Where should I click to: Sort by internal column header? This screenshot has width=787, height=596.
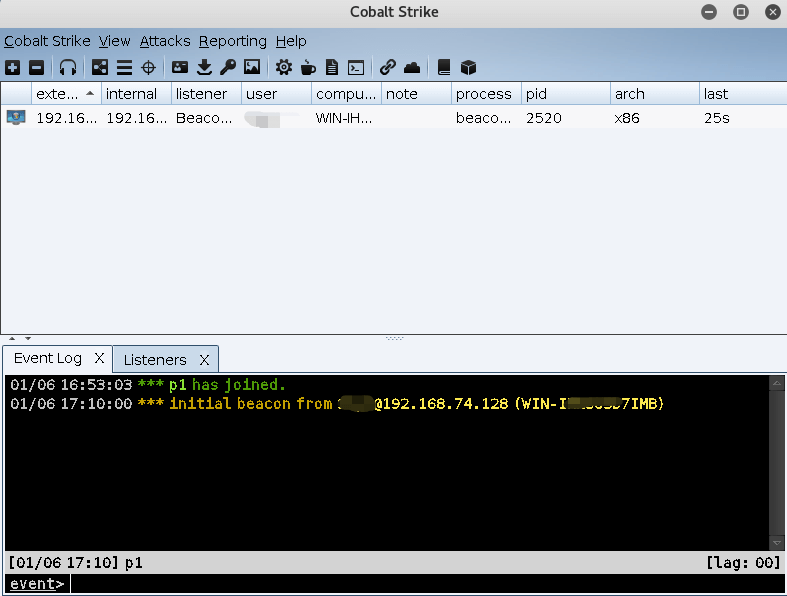tap(136, 94)
